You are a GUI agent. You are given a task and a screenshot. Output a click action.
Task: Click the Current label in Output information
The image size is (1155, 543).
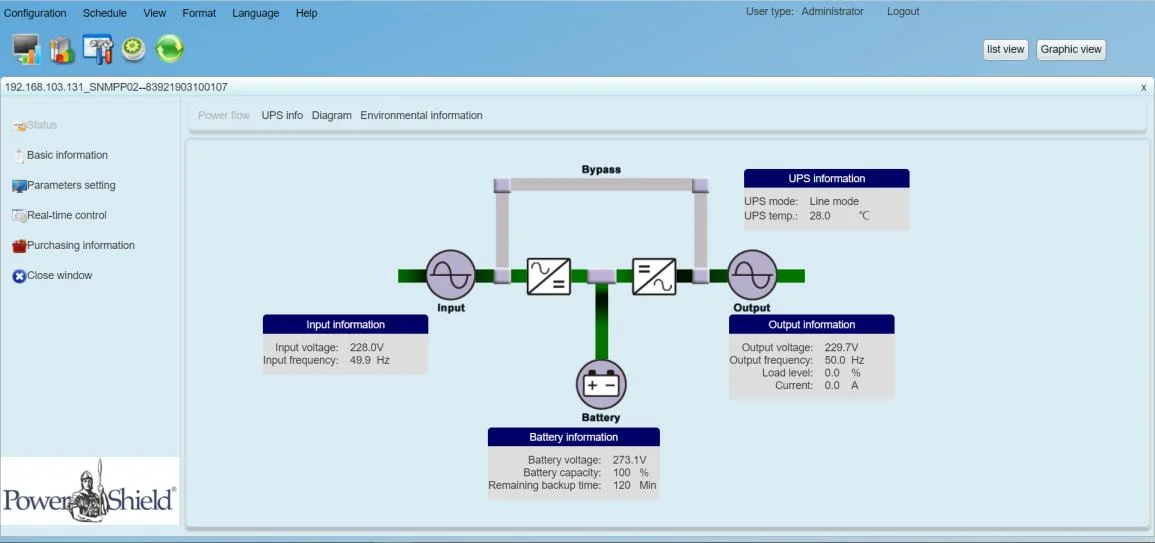[x=794, y=385]
